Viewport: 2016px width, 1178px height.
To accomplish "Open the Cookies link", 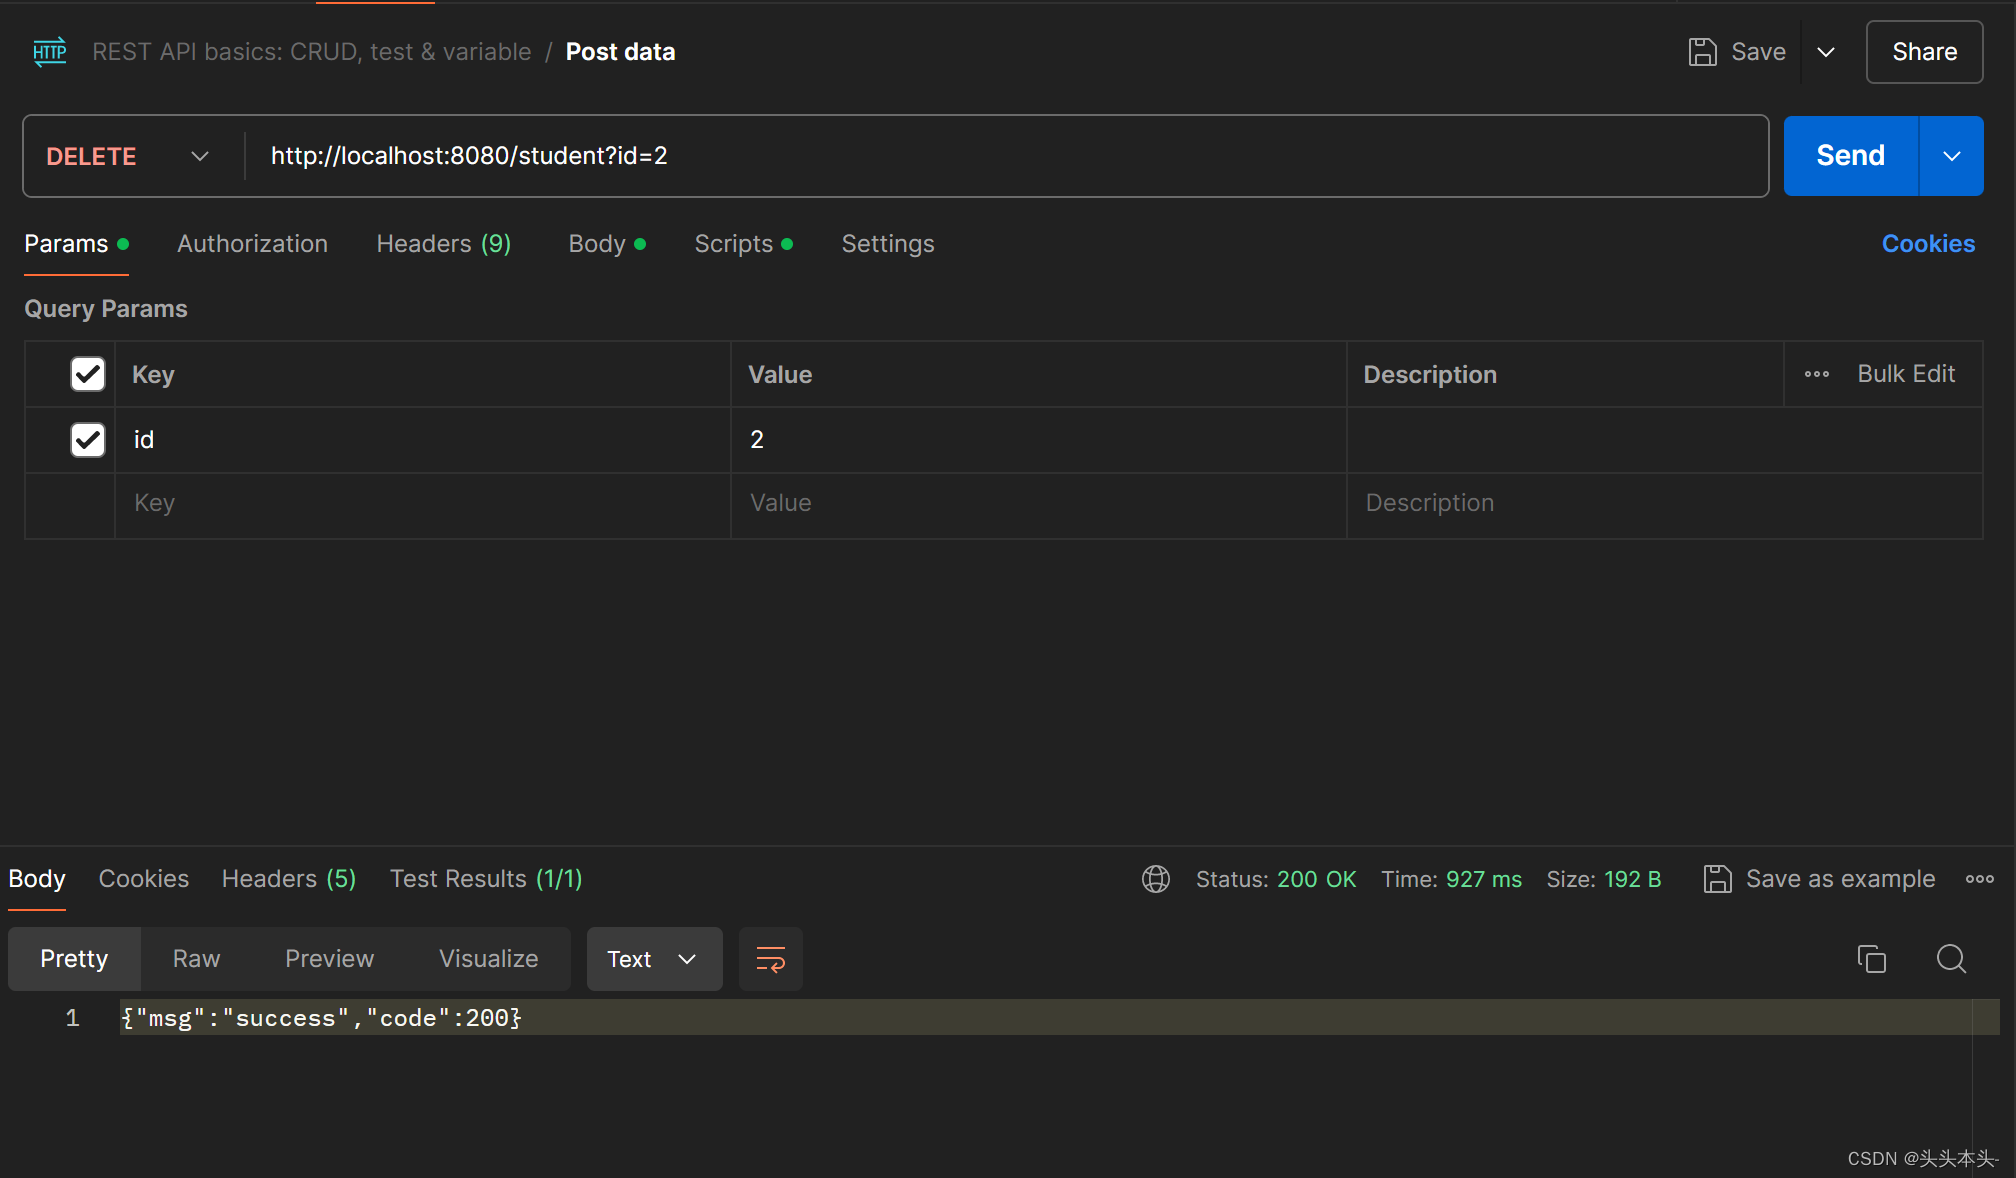I will (1928, 244).
